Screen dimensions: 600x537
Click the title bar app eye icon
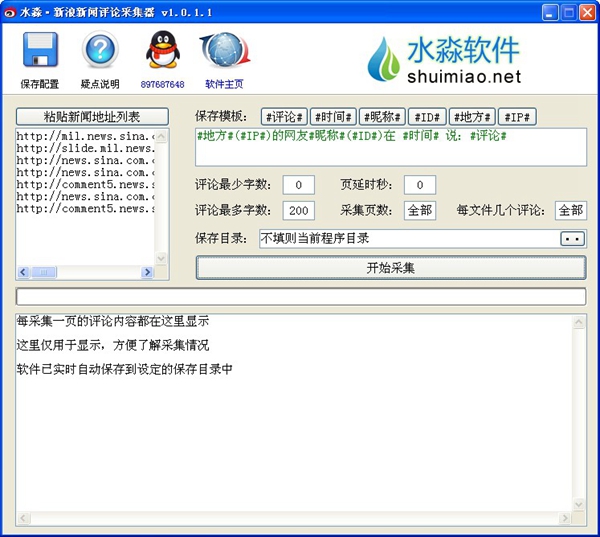click(9, 13)
